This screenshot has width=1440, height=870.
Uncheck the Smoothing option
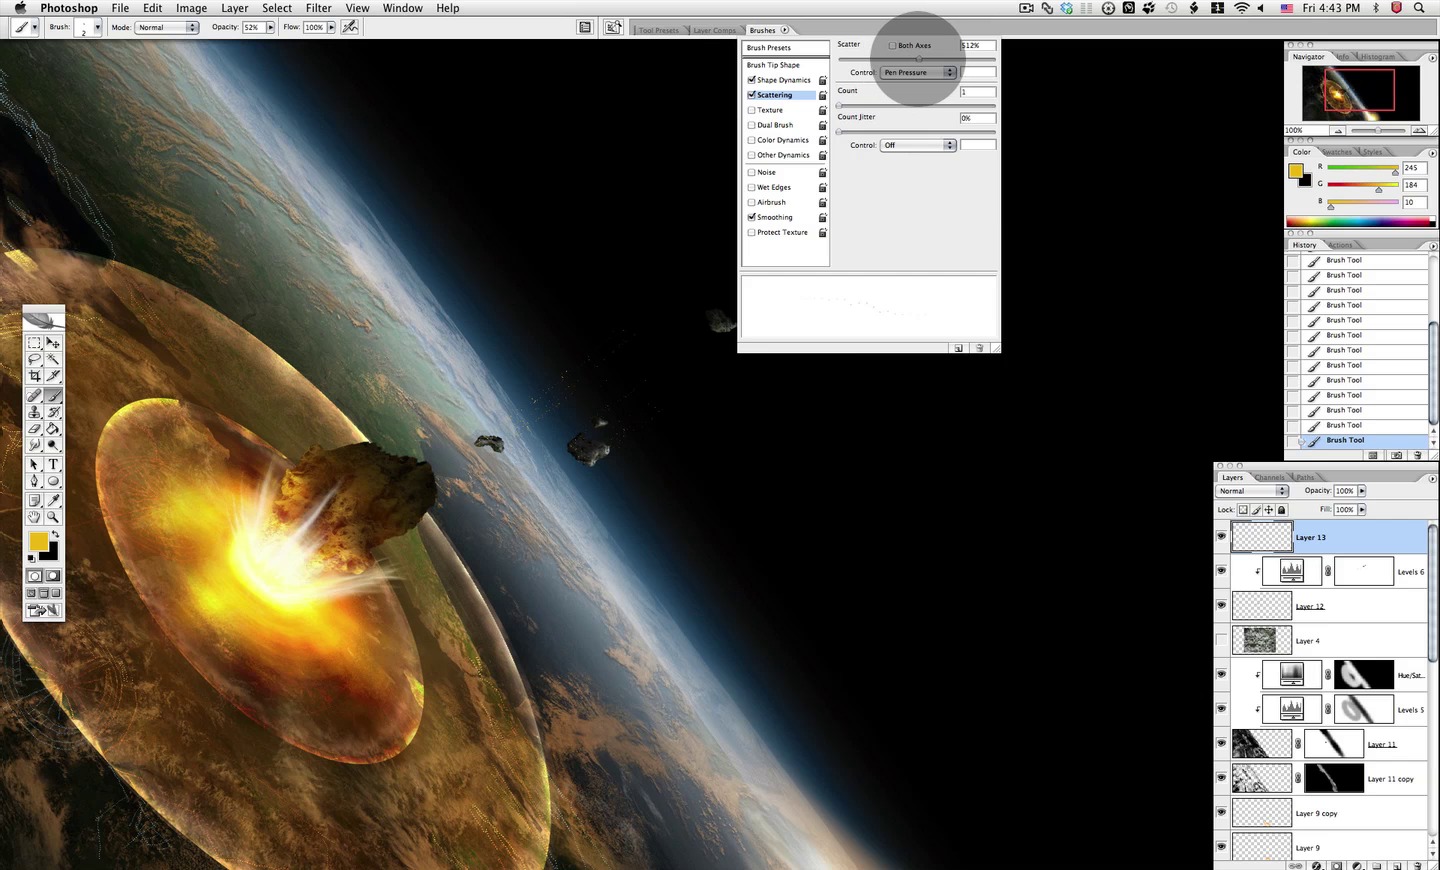point(752,217)
